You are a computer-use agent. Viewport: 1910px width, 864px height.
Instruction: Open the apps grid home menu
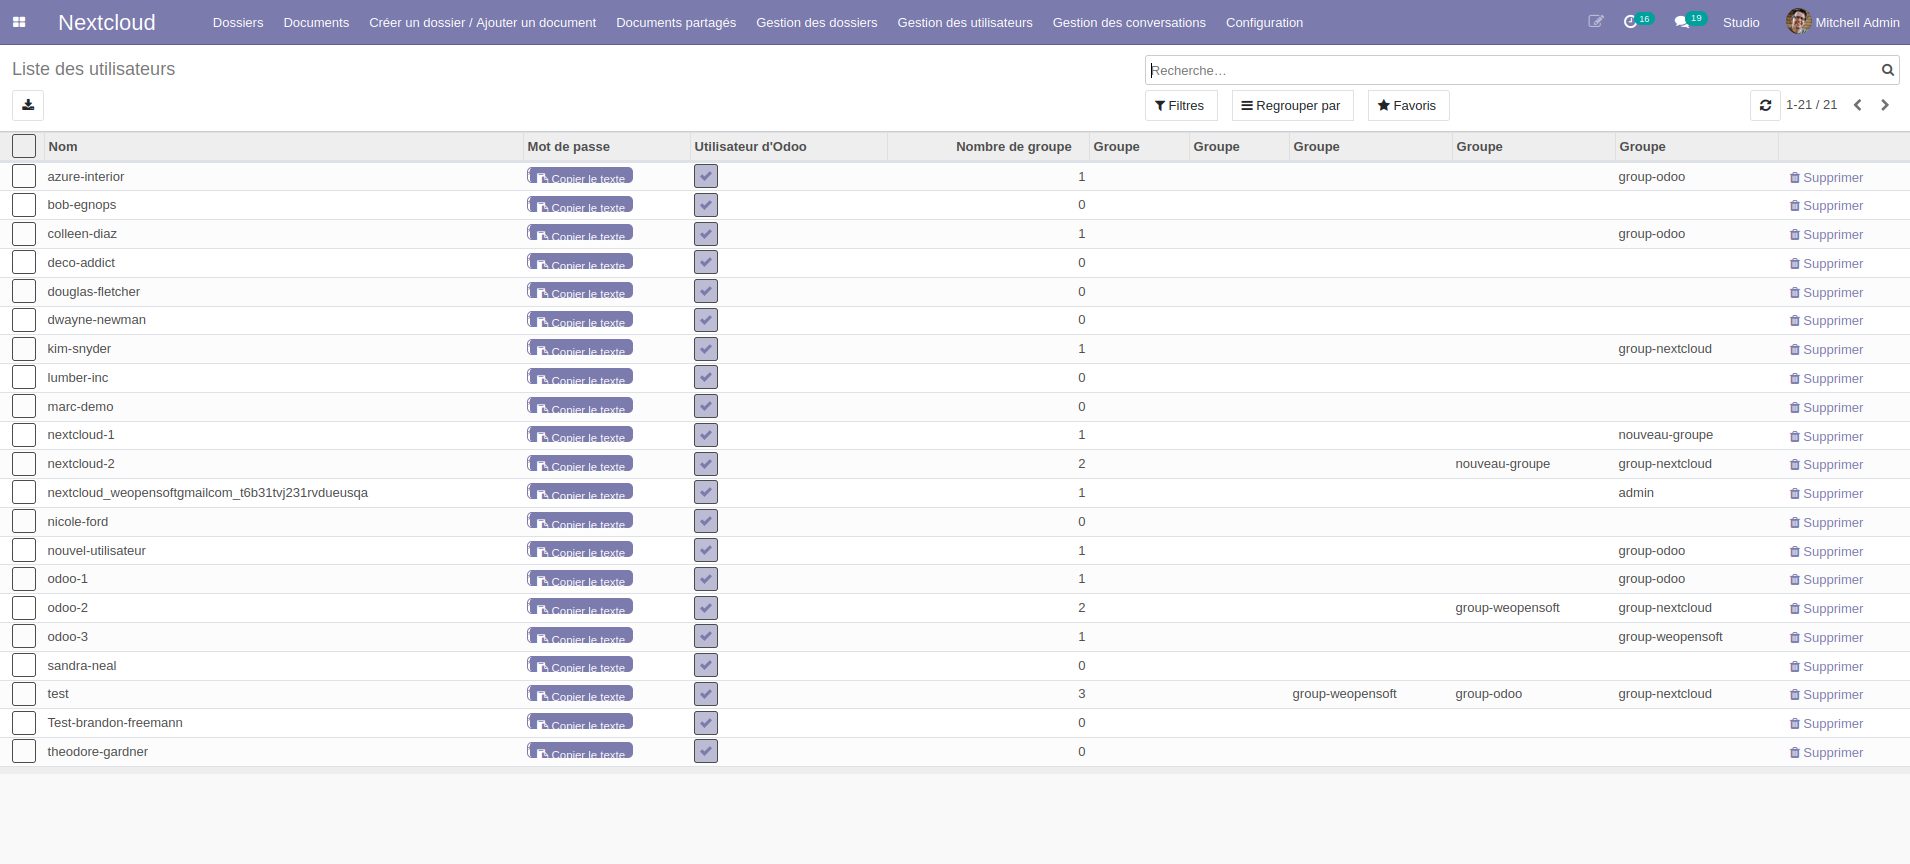point(19,22)
